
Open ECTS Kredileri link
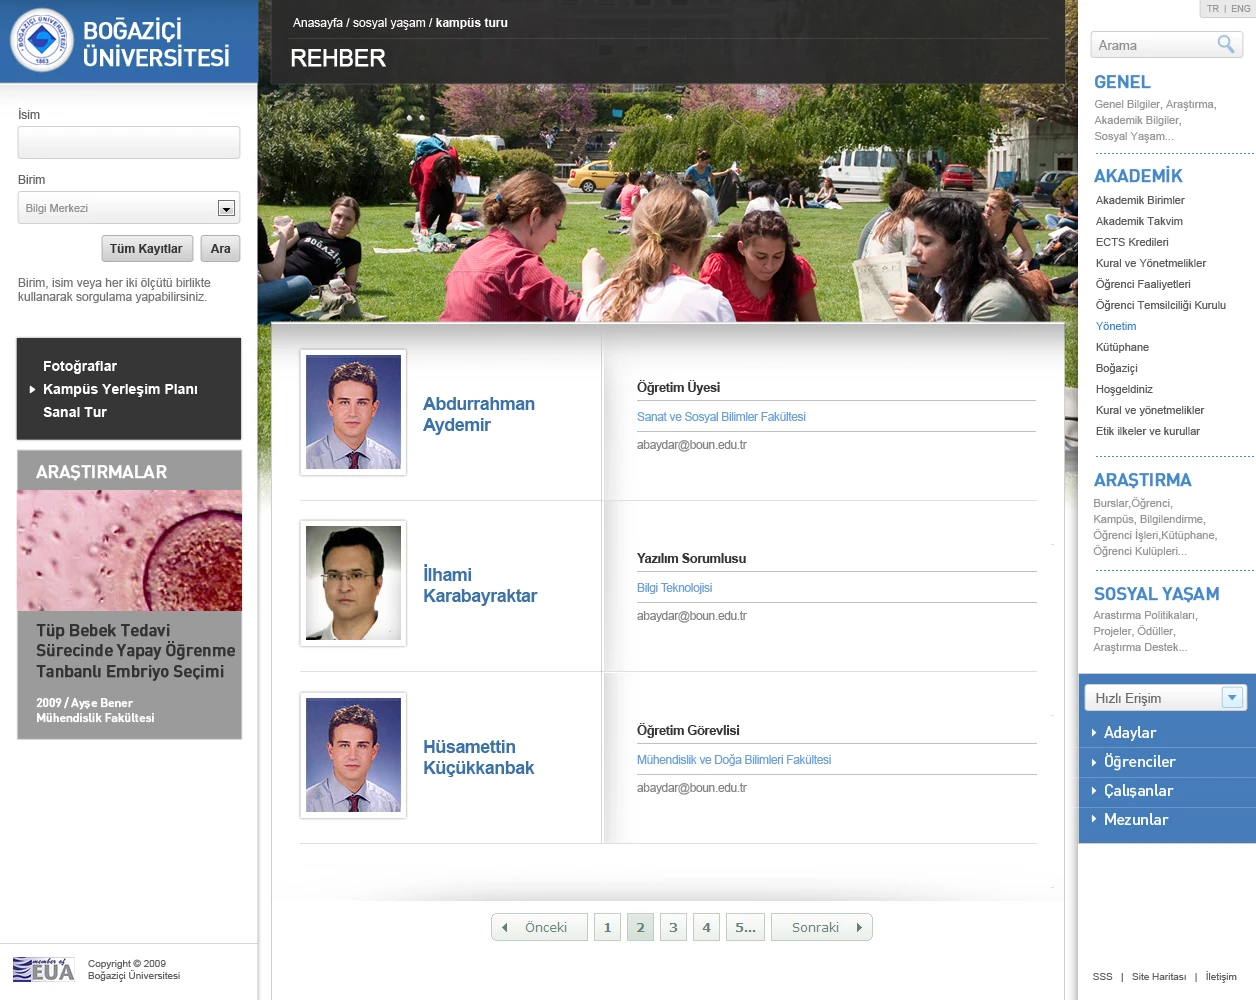coord(1132,242)
